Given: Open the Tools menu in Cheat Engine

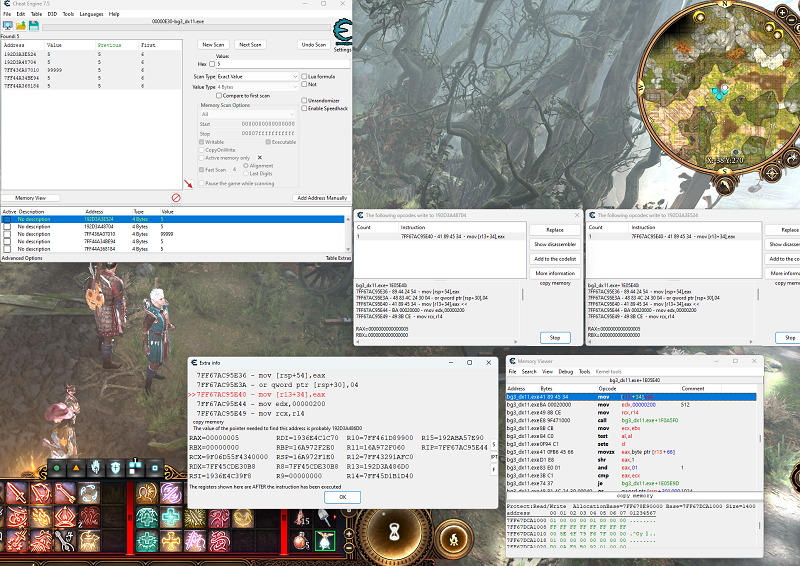Looking at the screenshot, I should coord(68,14).
